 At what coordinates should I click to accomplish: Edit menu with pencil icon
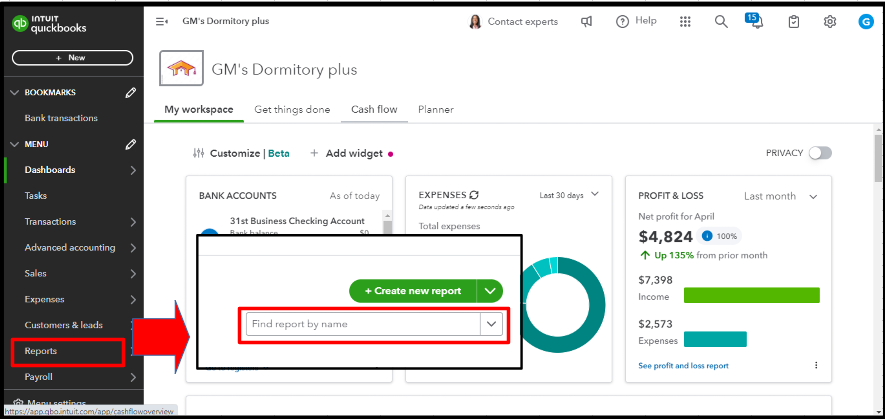click(x=130, y=145)
